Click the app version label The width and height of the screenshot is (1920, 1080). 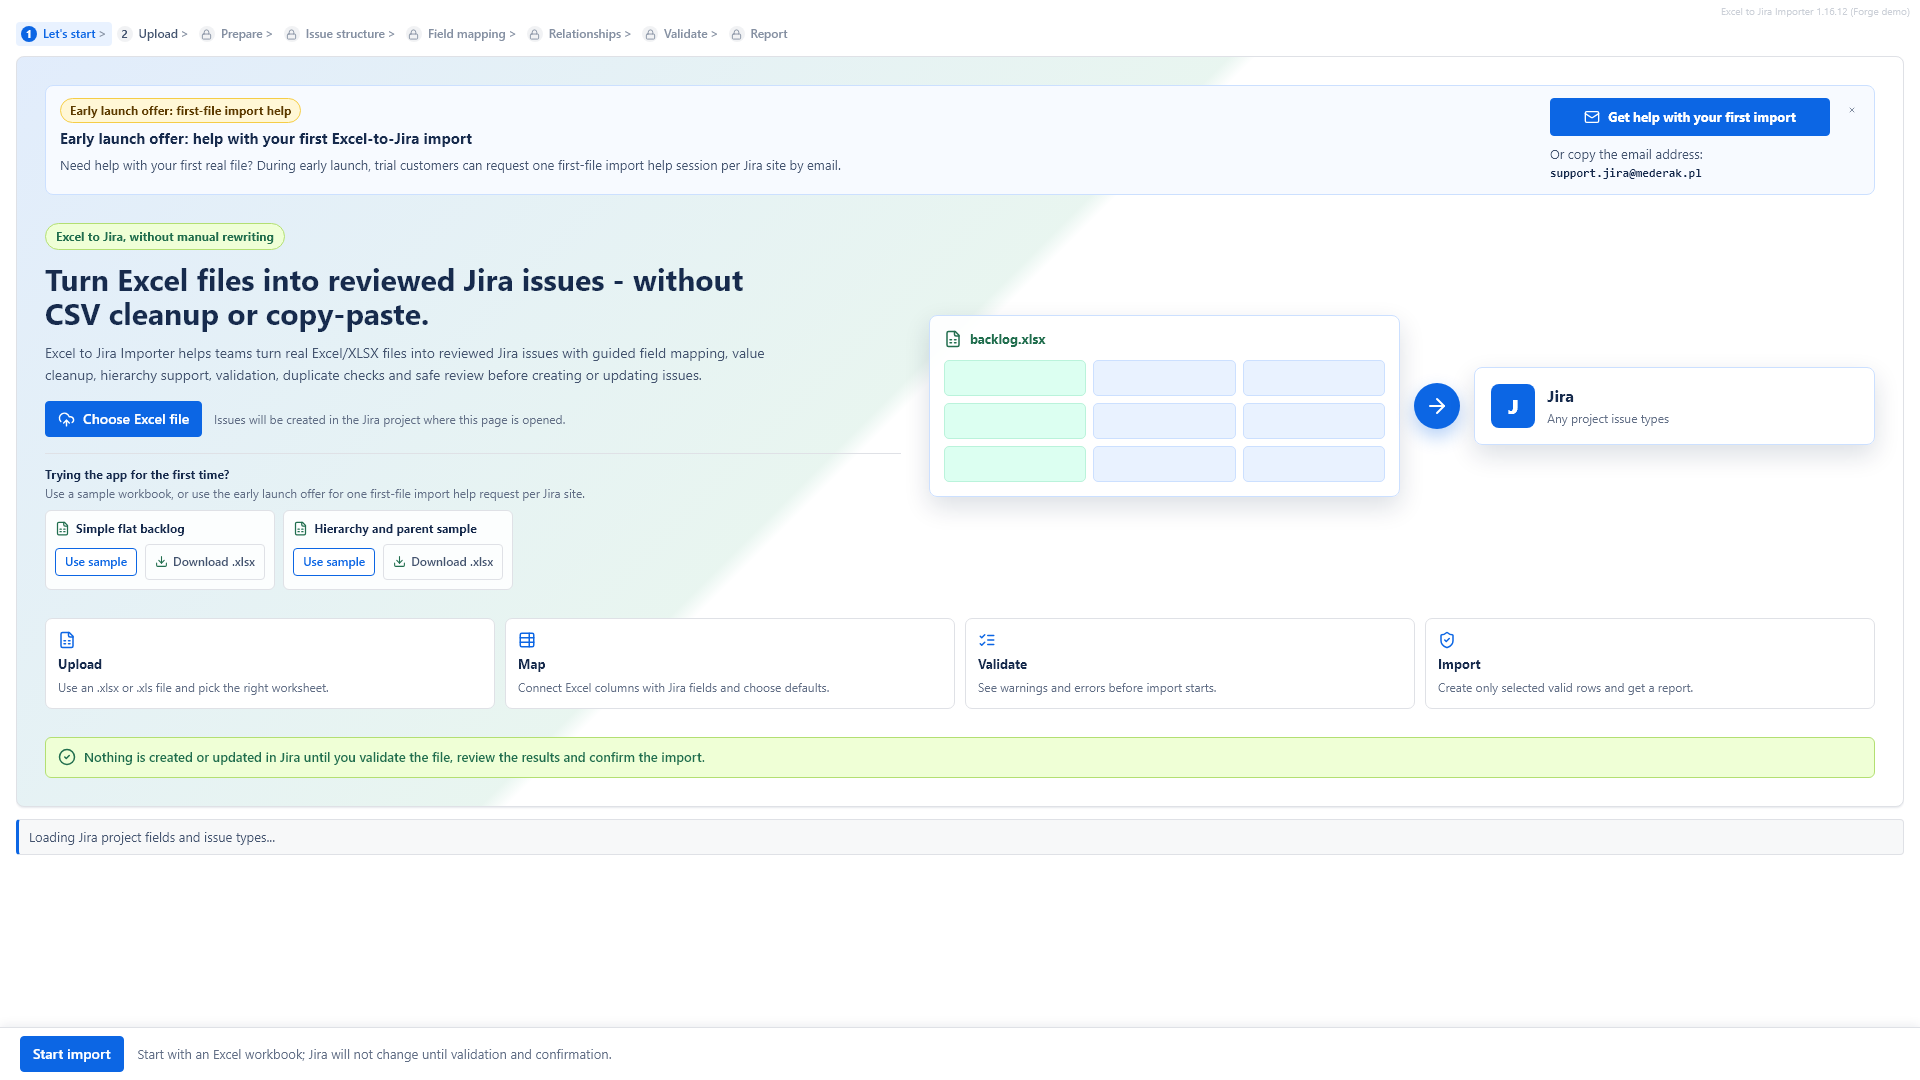pos(1815,12)
